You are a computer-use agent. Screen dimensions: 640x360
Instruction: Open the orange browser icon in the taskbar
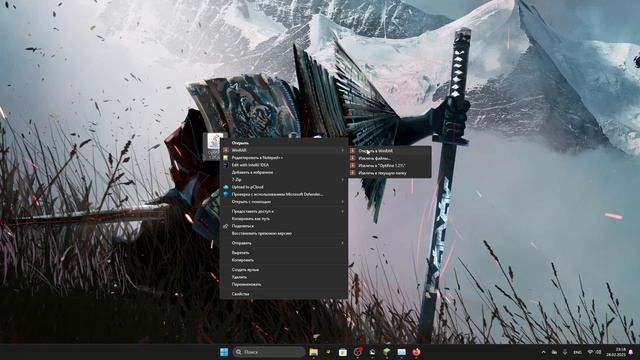point(416,352)
